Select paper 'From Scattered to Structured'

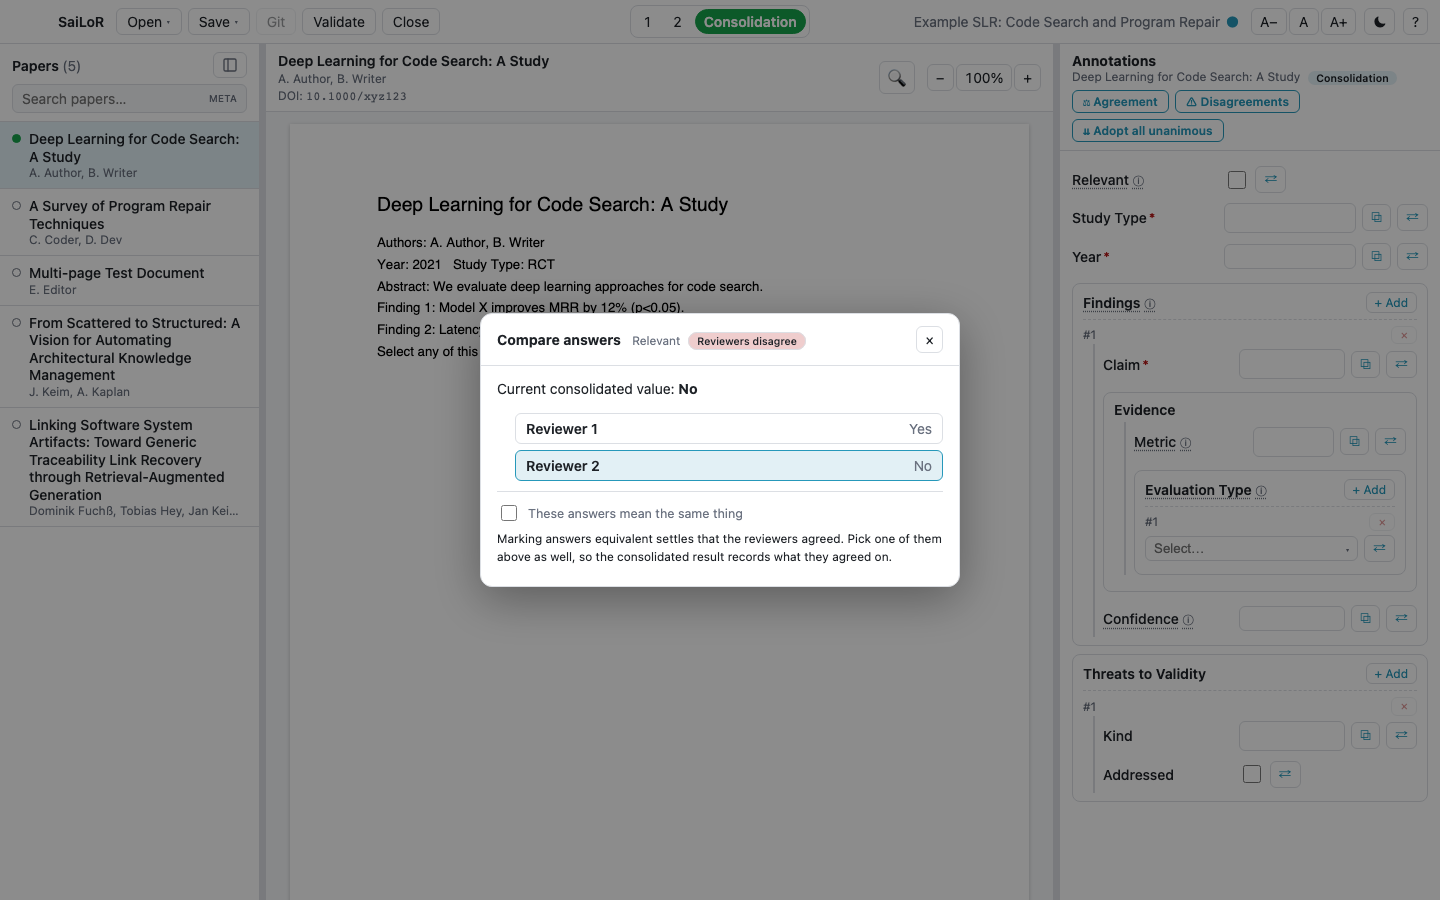tap(130, 356)
